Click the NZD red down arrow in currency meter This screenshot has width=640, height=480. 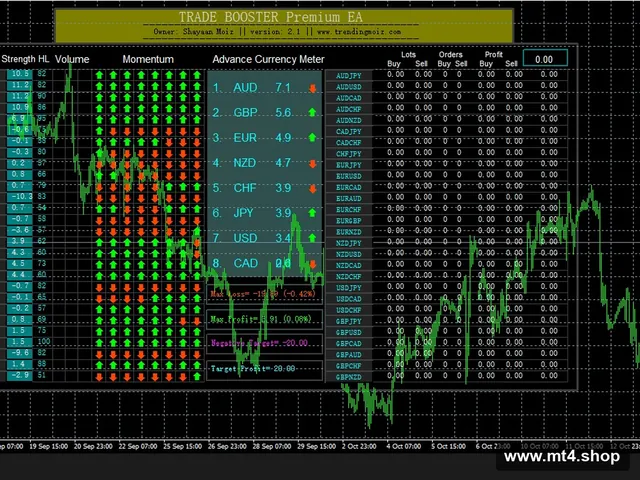(x=312, y=163)
